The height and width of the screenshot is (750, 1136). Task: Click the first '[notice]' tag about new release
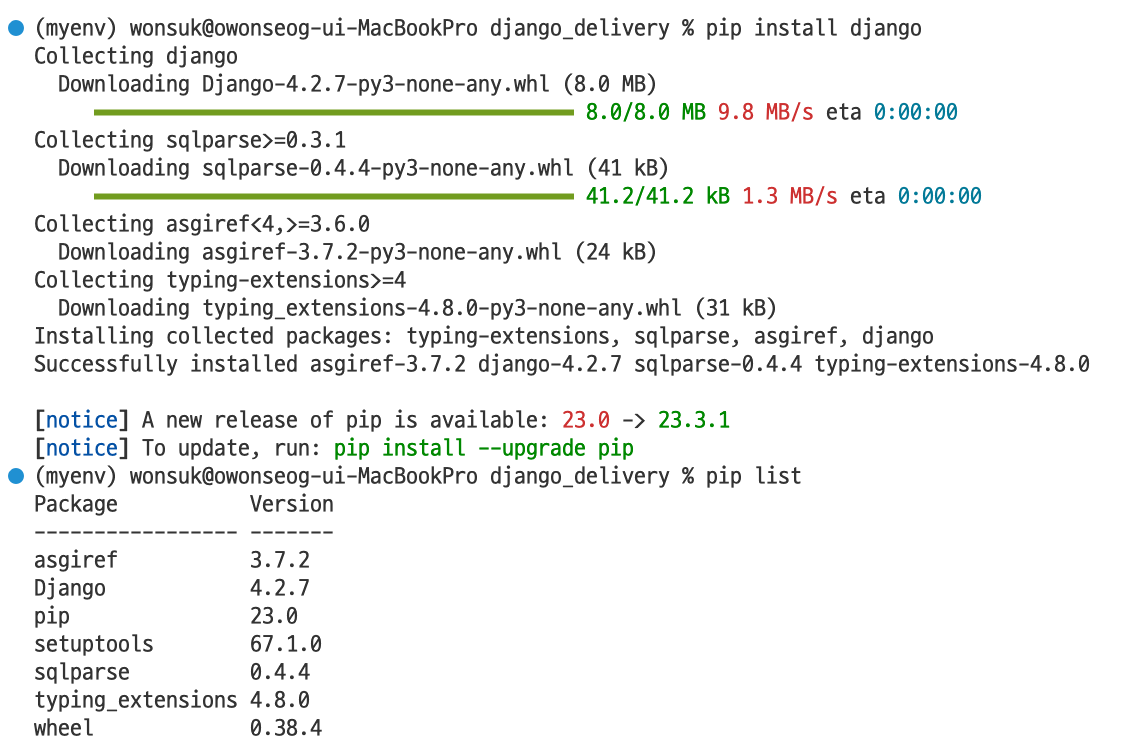click(x=82, y=420)
